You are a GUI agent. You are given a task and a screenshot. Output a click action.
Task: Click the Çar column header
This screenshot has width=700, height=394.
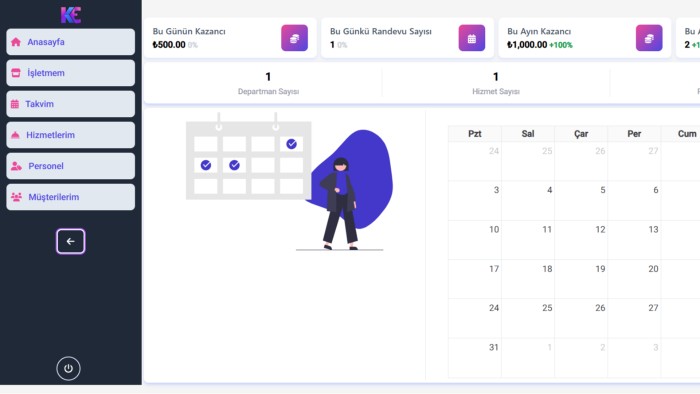581,134
